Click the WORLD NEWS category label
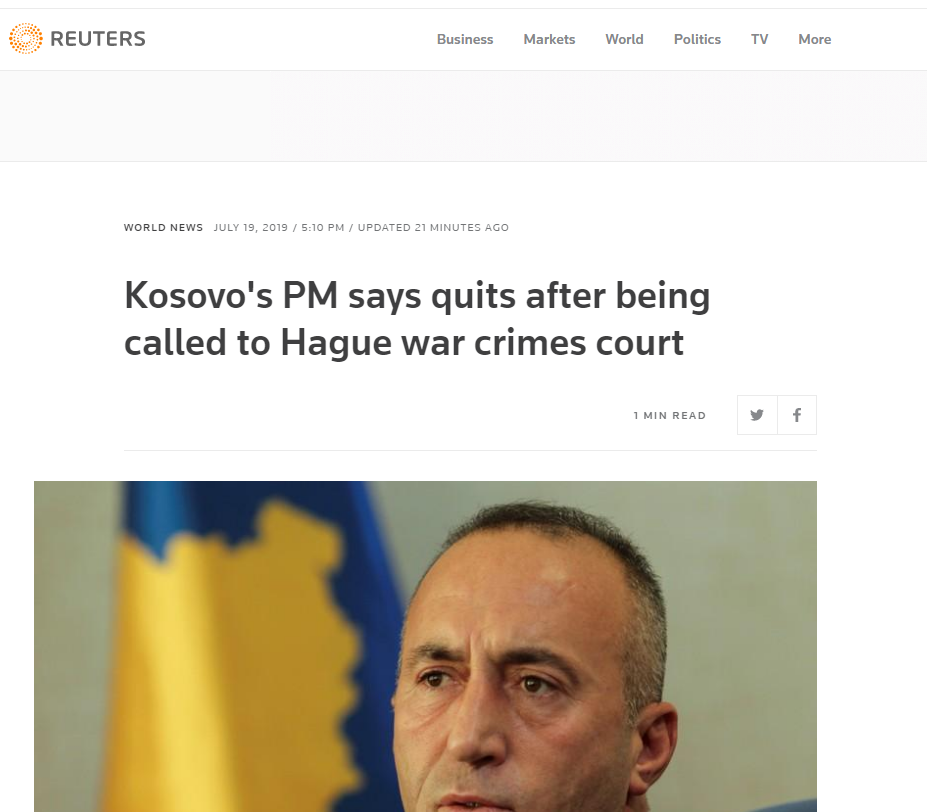Image resolution: width=927 pixels, height=812 pixels. pos(163,228)
